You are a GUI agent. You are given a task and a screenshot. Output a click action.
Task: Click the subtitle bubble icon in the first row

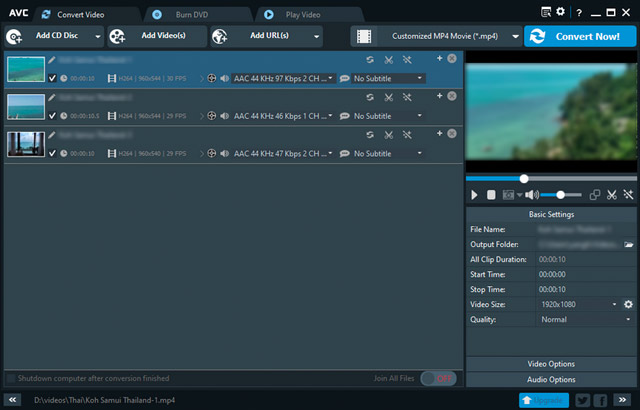pyautogui.click(x=344, y=78)
